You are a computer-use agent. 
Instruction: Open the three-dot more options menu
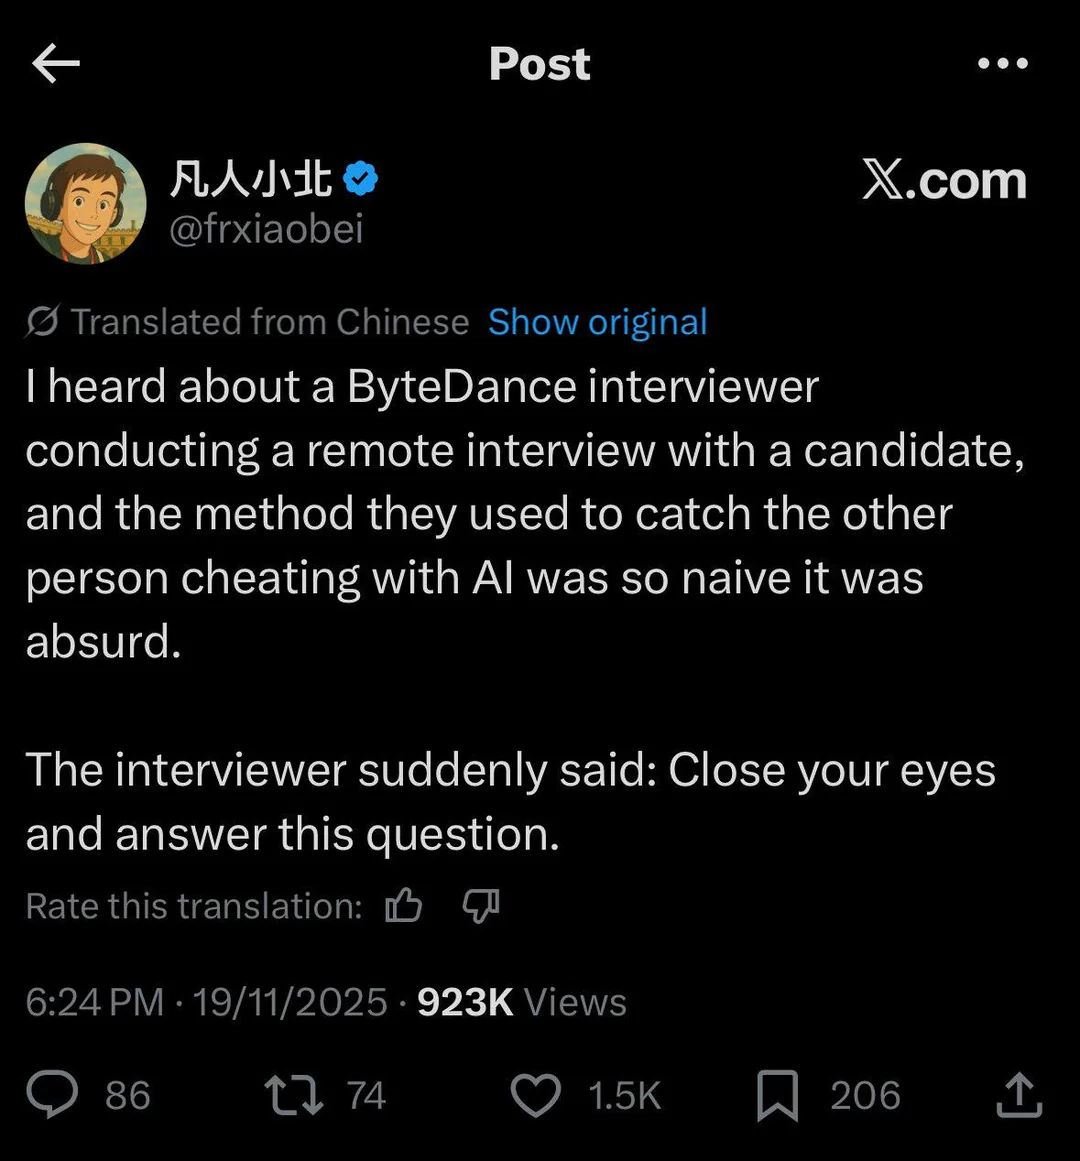point(1002,64)
